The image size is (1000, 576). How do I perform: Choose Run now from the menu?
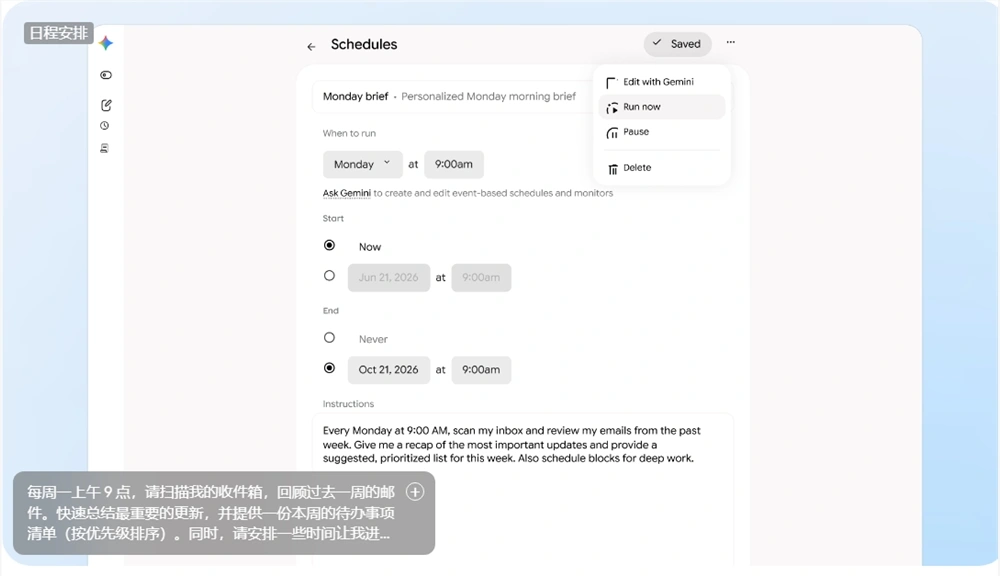point(661,107)
